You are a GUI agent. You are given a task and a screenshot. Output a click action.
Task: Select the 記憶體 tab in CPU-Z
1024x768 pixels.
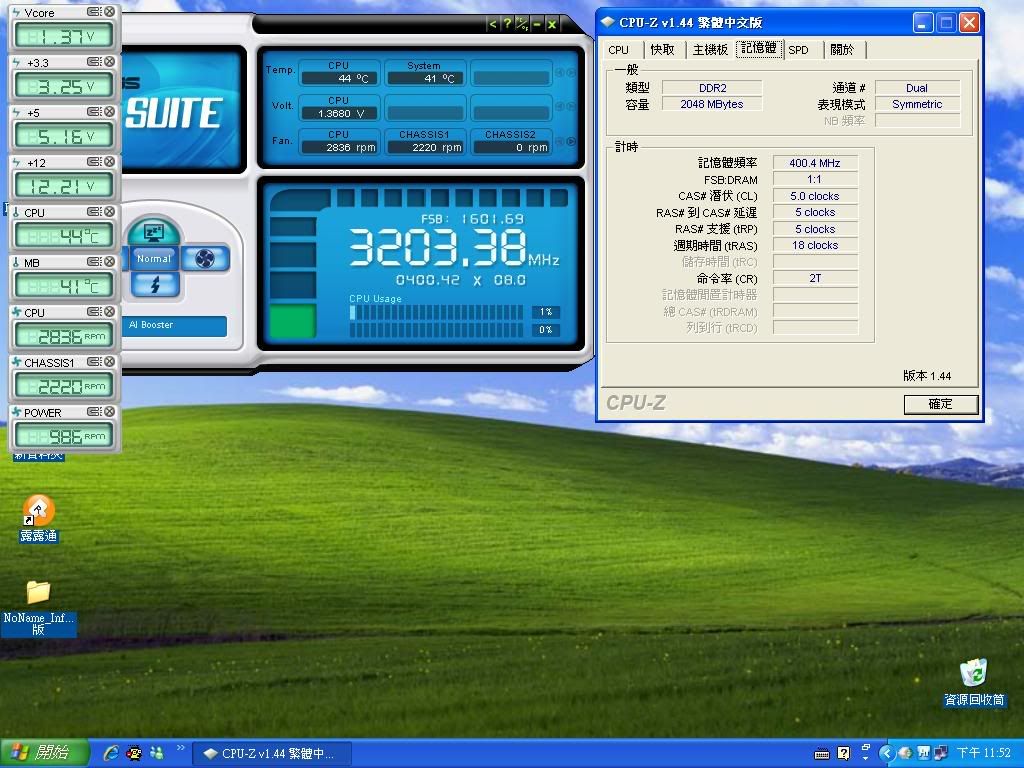[x=759, y=48]
